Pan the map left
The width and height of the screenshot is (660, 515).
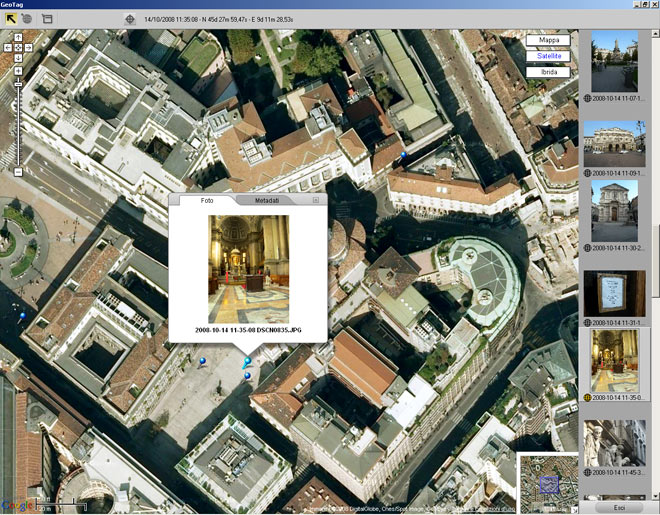[x=8, y=48]
